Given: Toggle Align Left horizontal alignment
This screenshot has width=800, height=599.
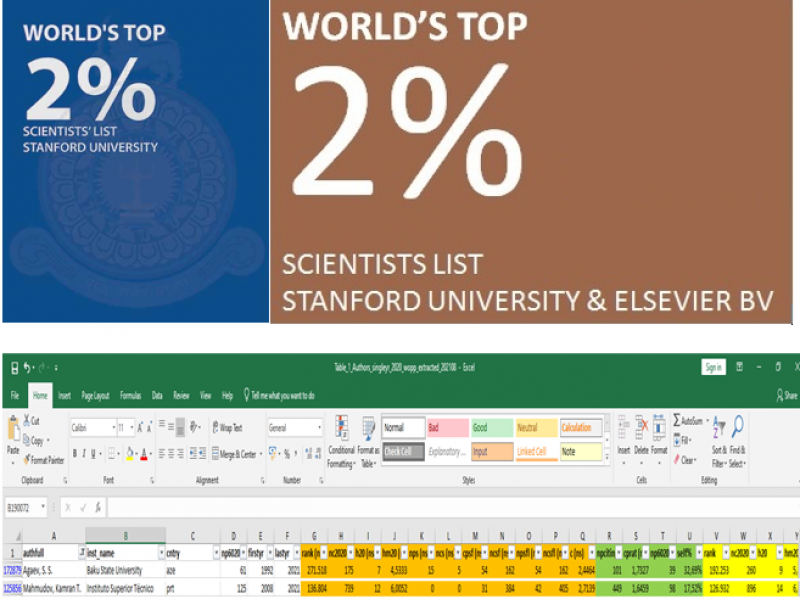Looking at the screenshot, I should point(162,453).
